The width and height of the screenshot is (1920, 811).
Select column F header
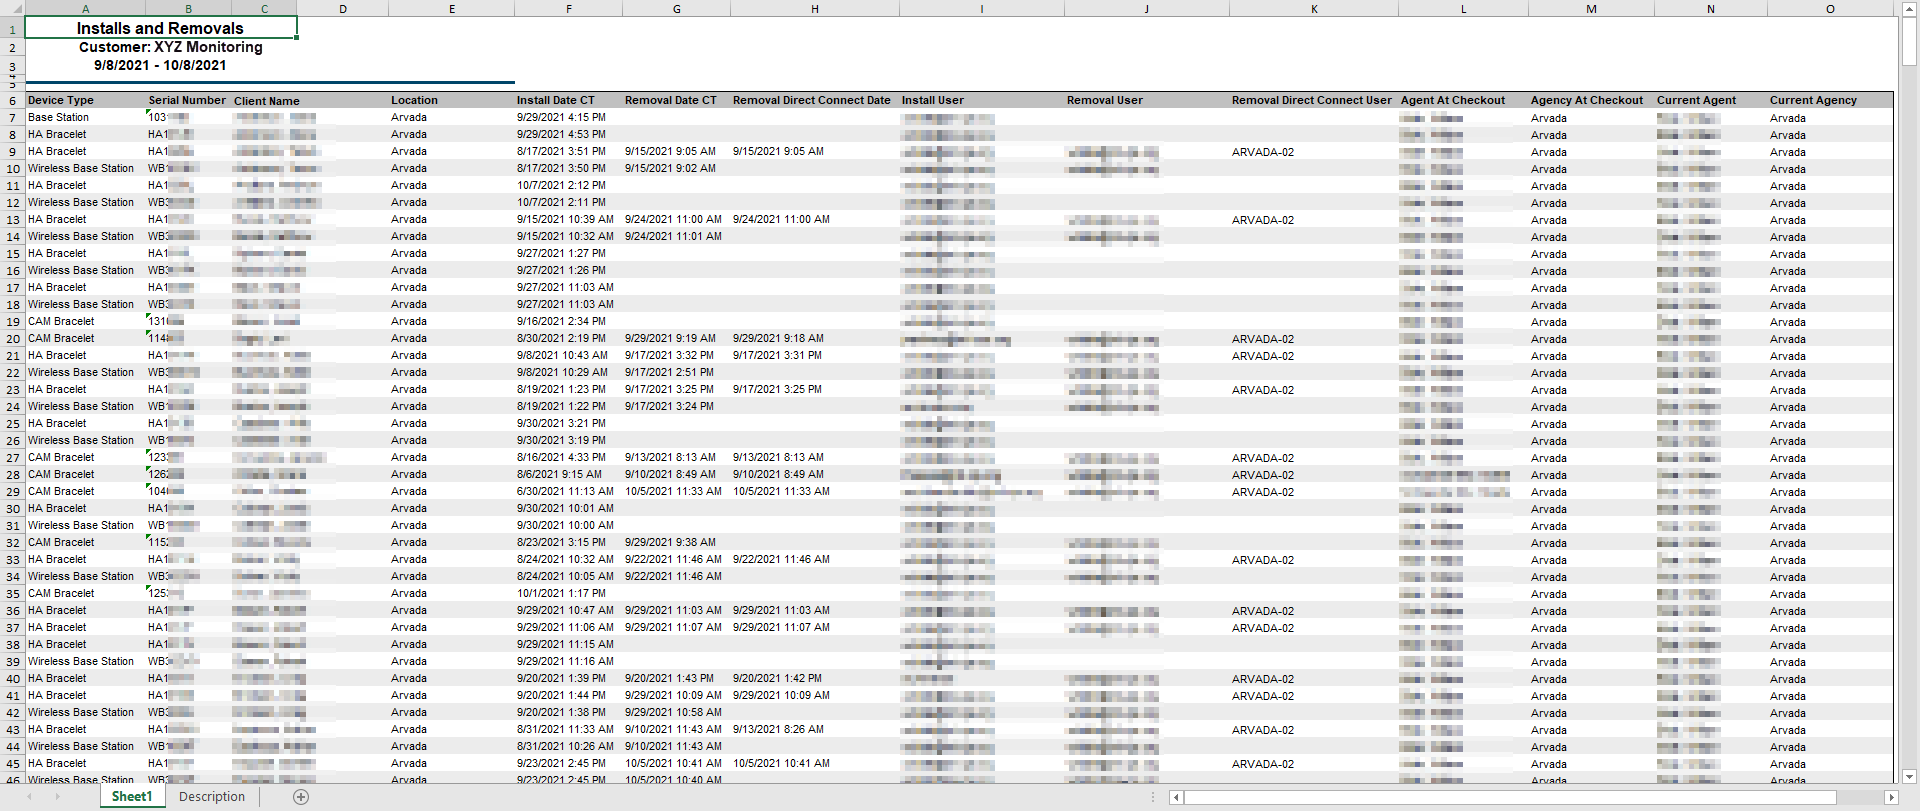click(x=568, y=8)
